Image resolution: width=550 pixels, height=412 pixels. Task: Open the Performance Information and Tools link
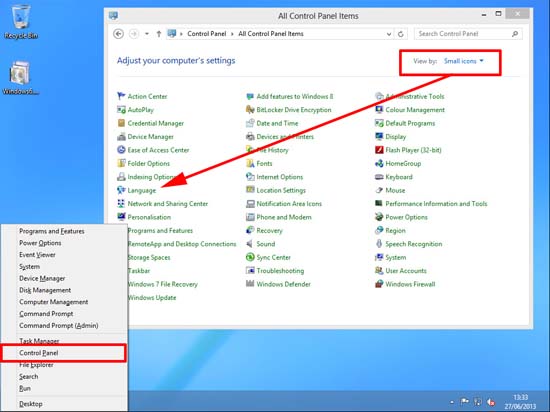coord(436,204)
